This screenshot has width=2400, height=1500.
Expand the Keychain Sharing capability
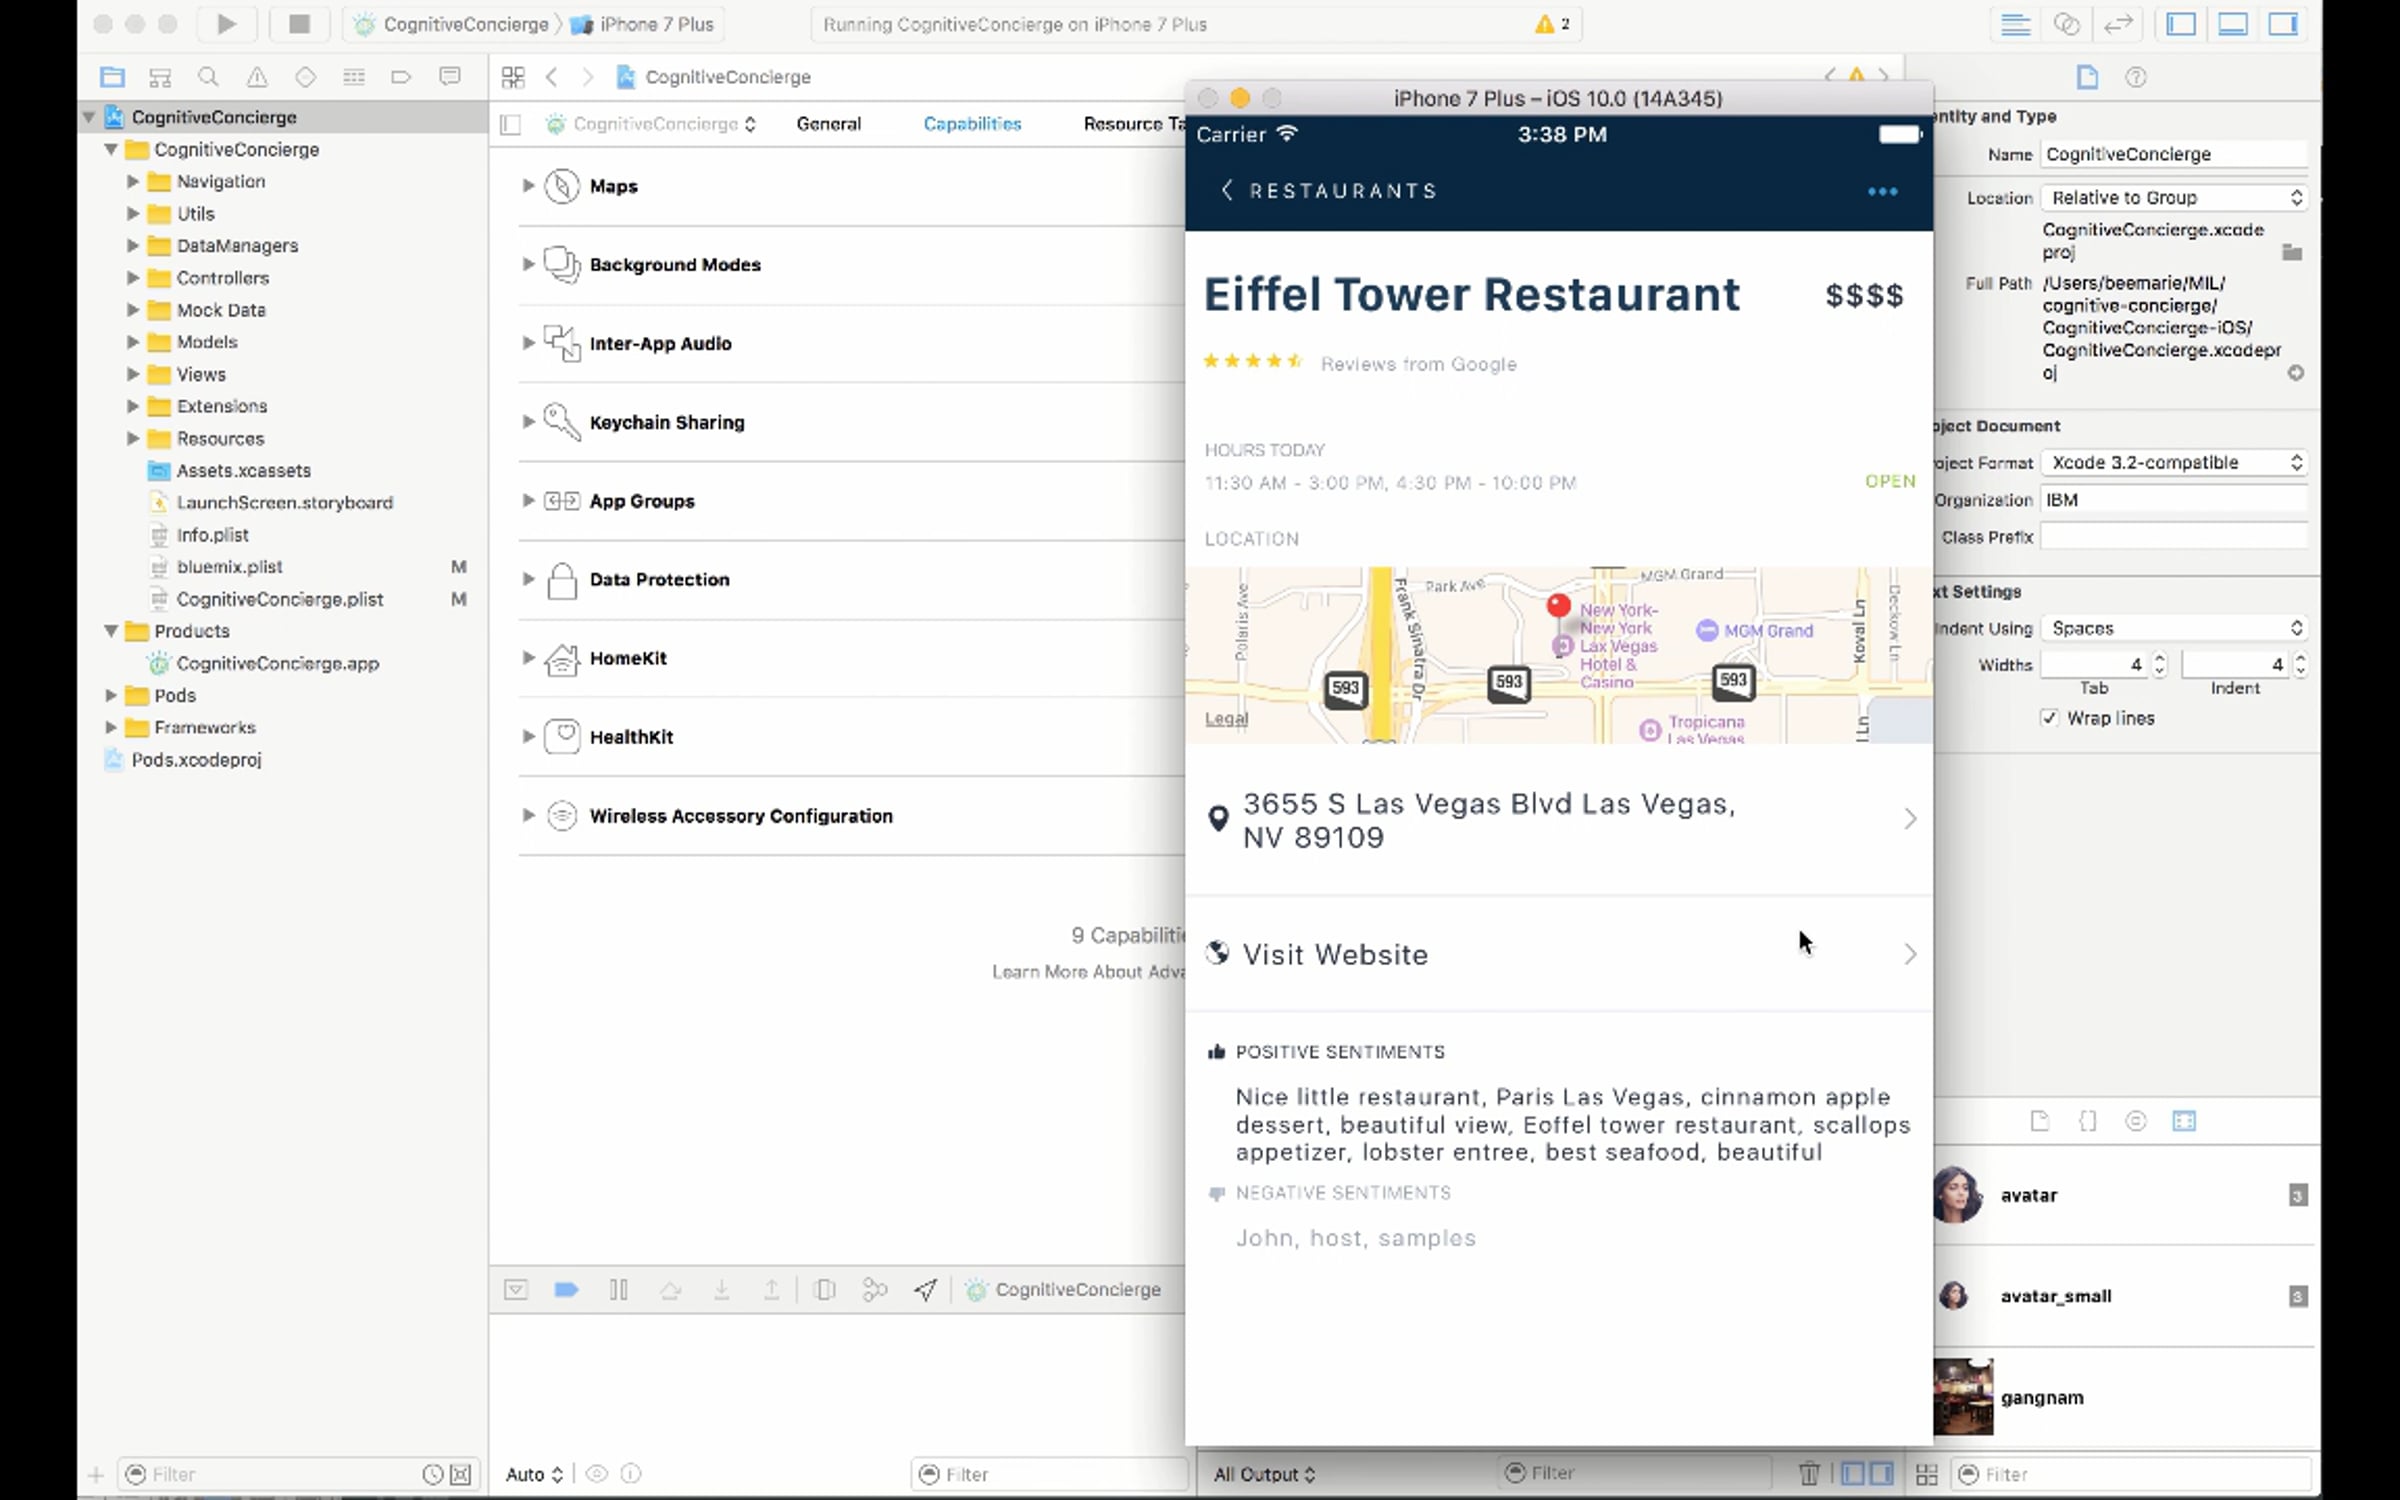coord(528,422)
